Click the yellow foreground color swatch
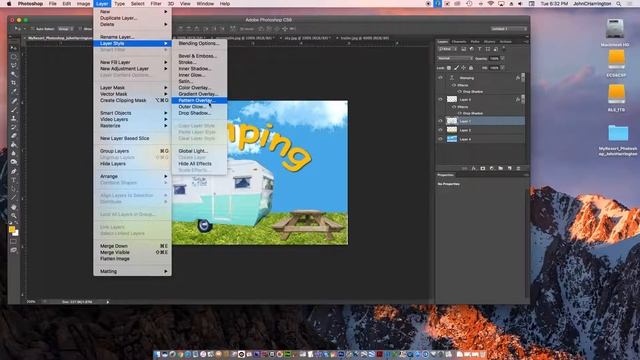Image resolution: width=640 pixels, height=360 pixels. [x=11, y=229]
